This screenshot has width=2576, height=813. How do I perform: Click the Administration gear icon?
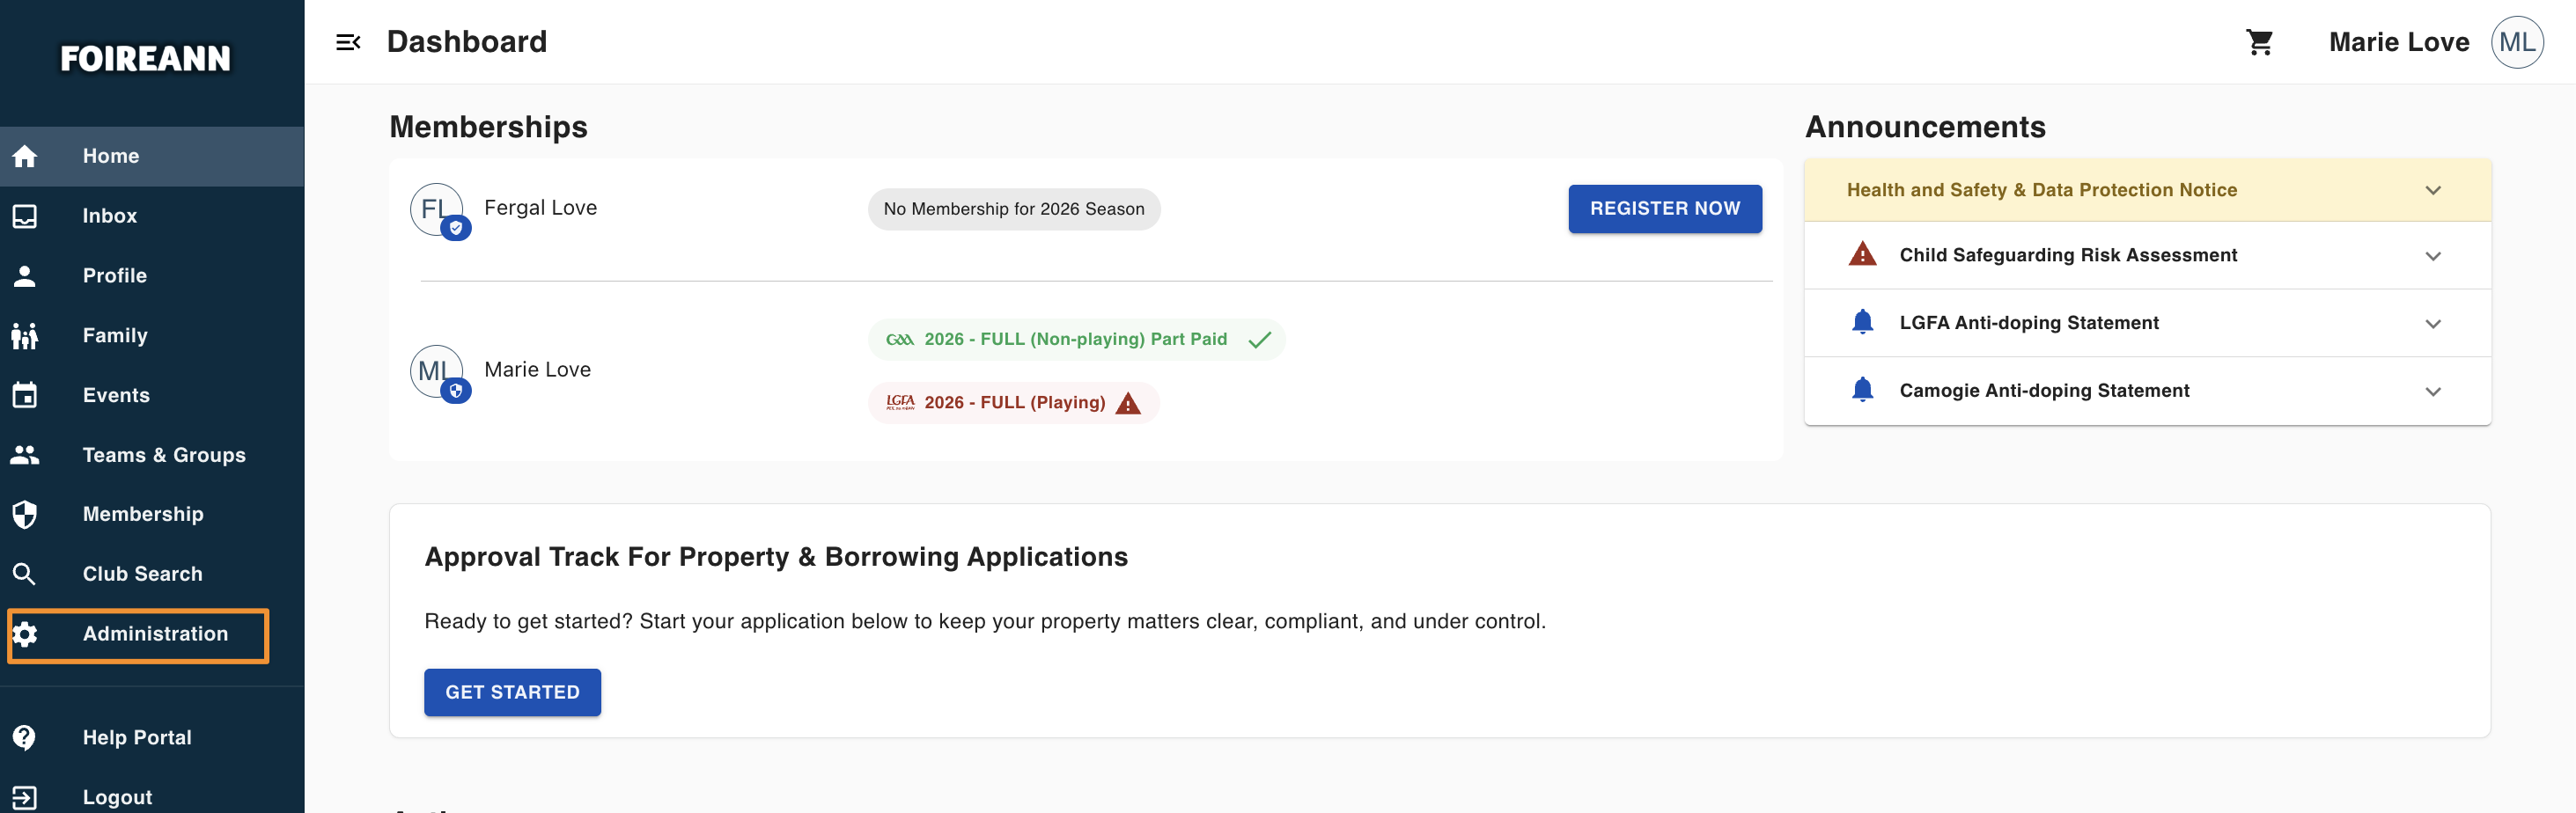point(25,634)
